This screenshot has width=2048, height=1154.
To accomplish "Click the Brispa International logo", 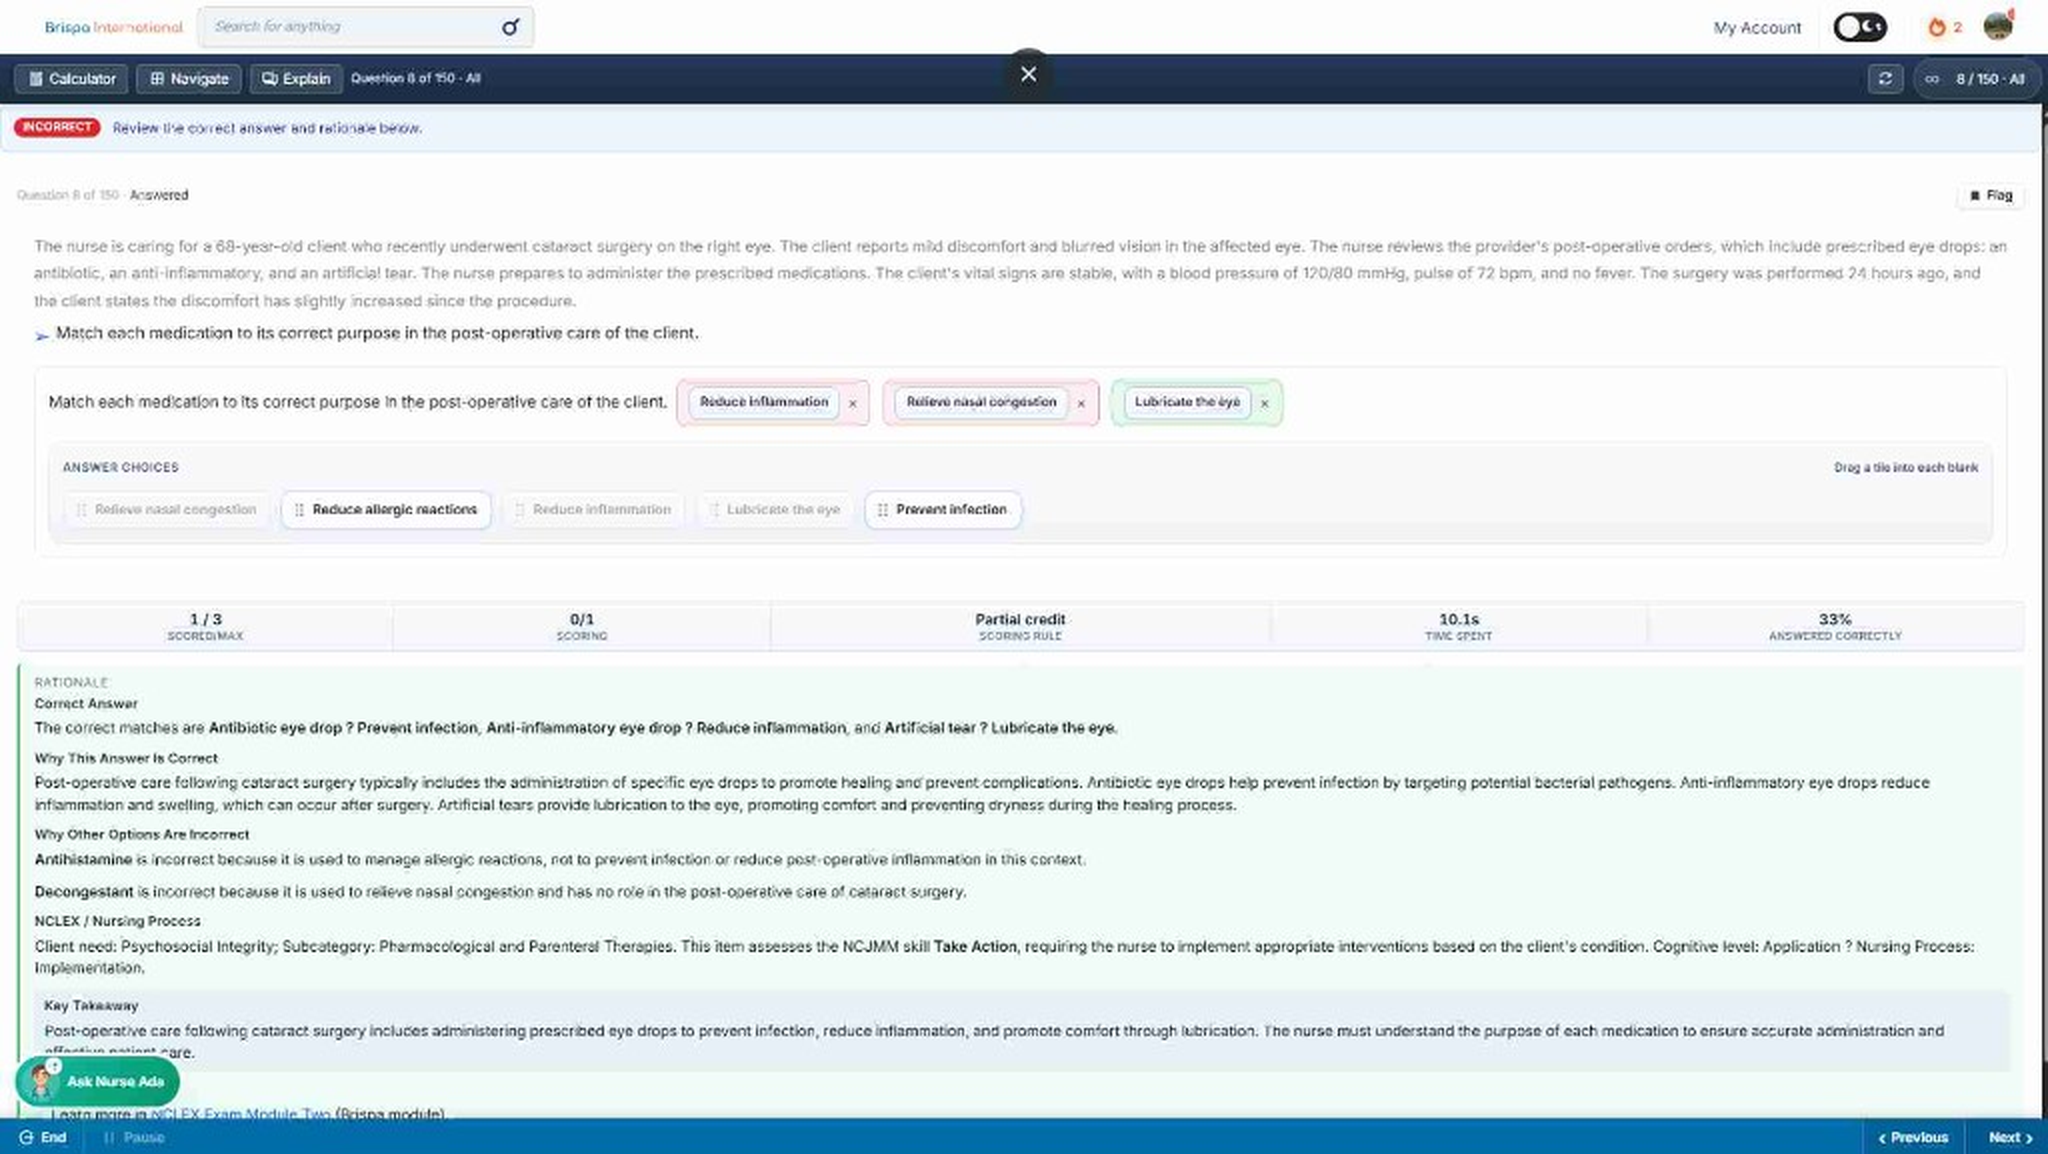I will click(x=113, y=27).
